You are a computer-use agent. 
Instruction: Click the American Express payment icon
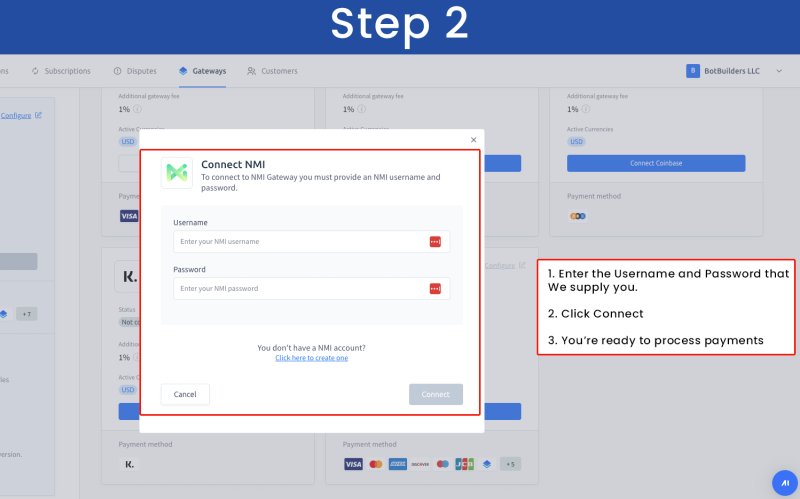[398, 464]
